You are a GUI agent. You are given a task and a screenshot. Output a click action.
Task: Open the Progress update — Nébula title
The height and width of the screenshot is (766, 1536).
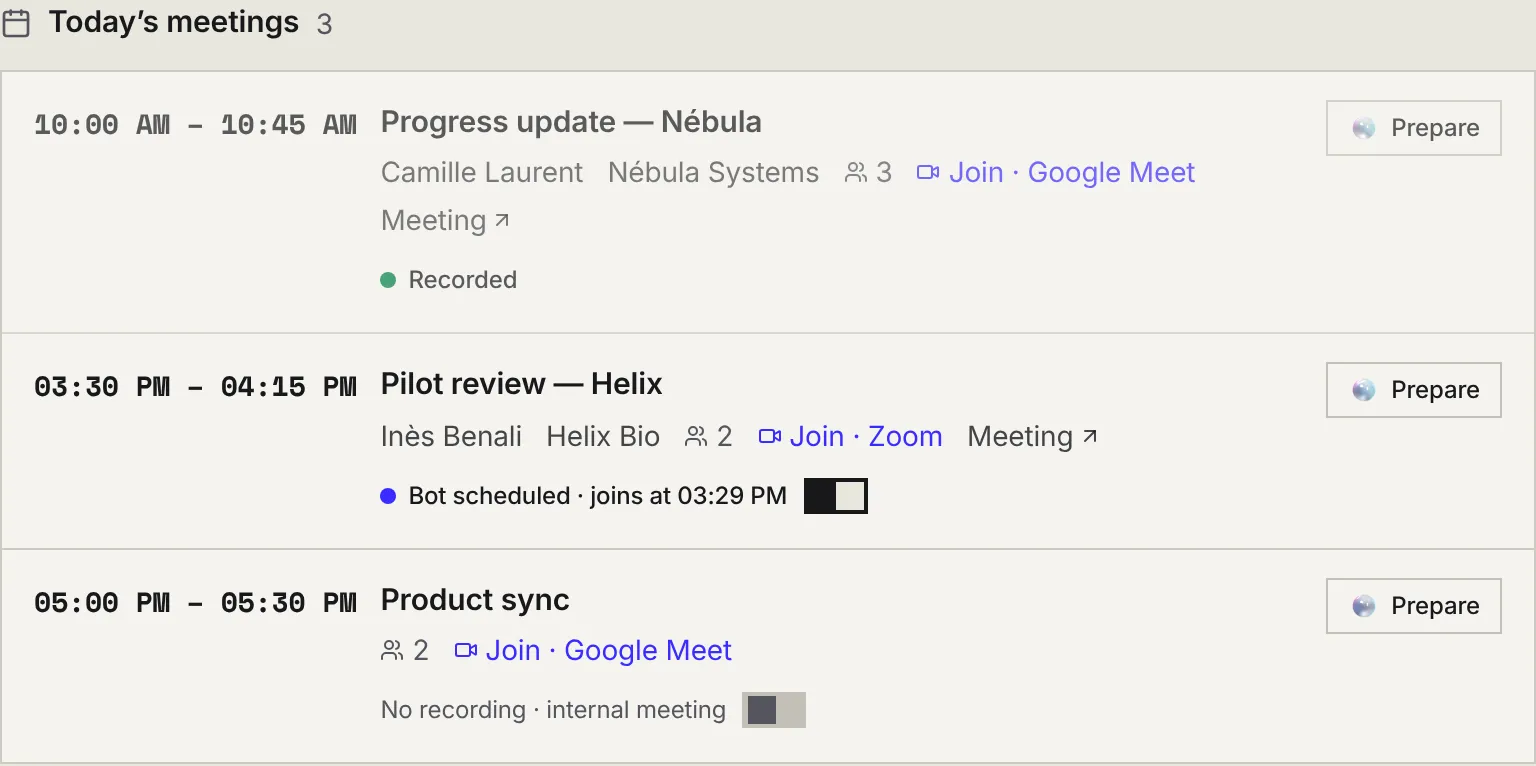coord(571,122)
